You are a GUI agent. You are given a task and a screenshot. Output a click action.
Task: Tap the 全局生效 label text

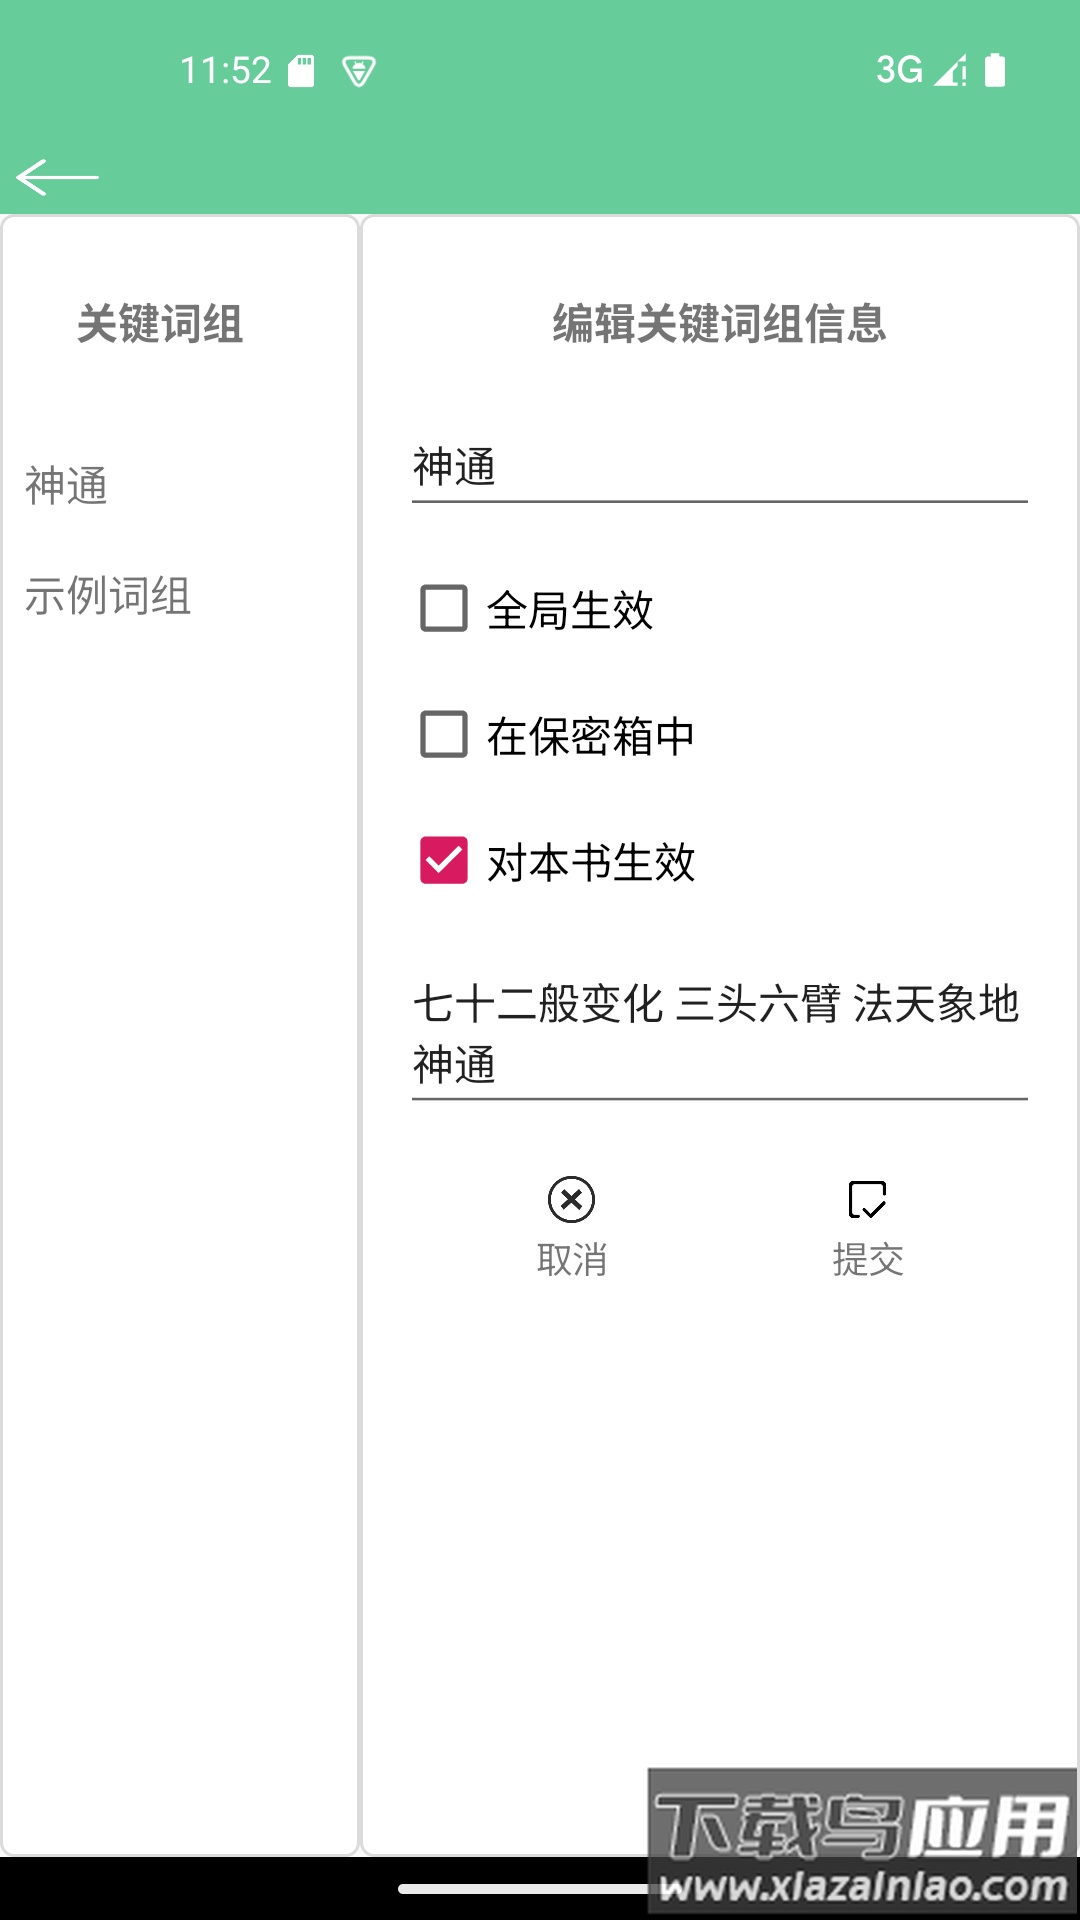click(x=570, y=610)
